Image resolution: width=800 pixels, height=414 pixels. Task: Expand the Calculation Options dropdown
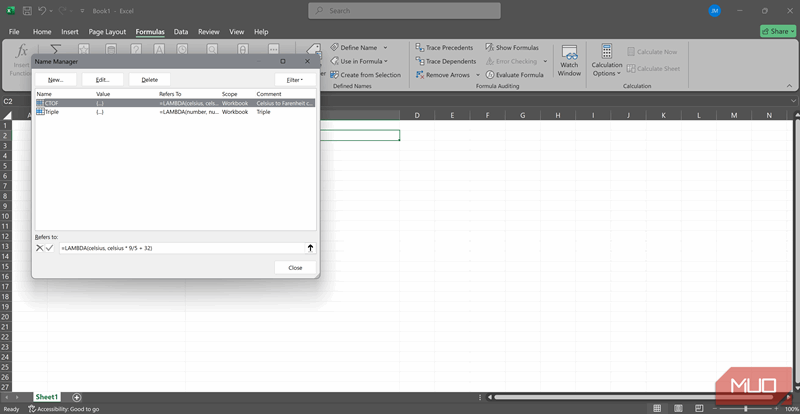click(606, 67)
